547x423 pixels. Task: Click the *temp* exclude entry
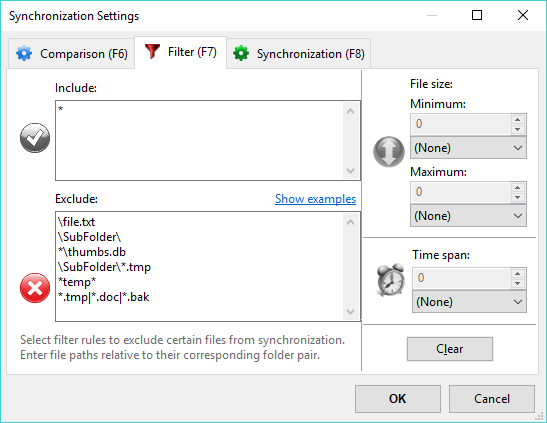[x=77, y=282]
